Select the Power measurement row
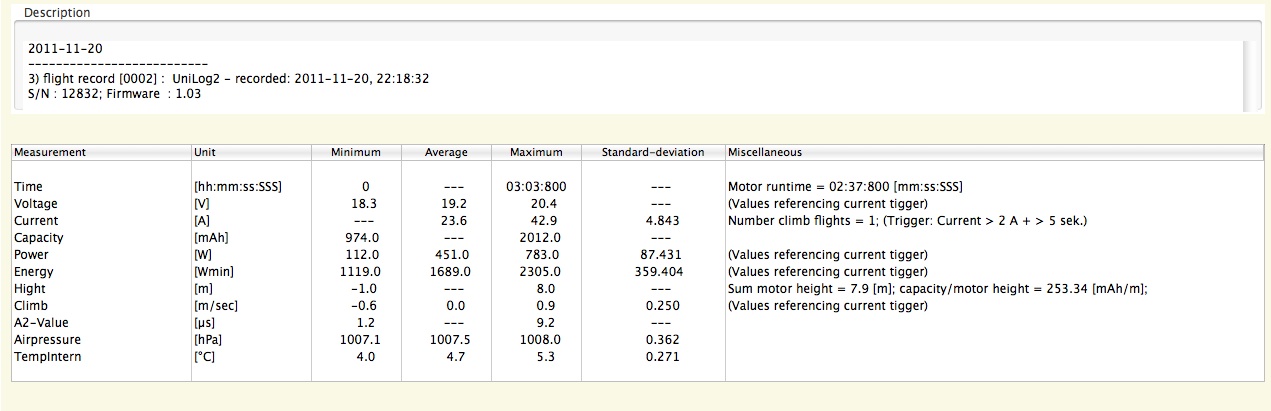1271x411 pixels. [x=32, y=255]
